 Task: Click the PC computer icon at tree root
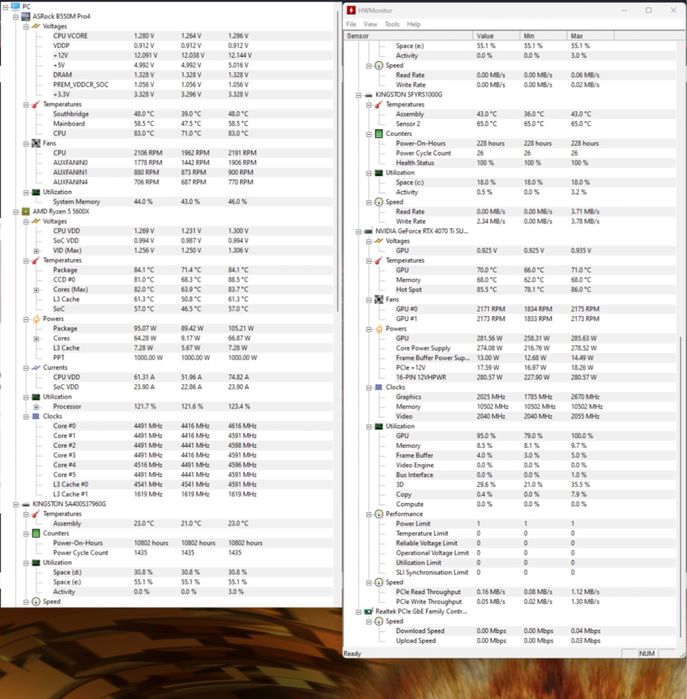pyautogui.click(x=16, y=6)
